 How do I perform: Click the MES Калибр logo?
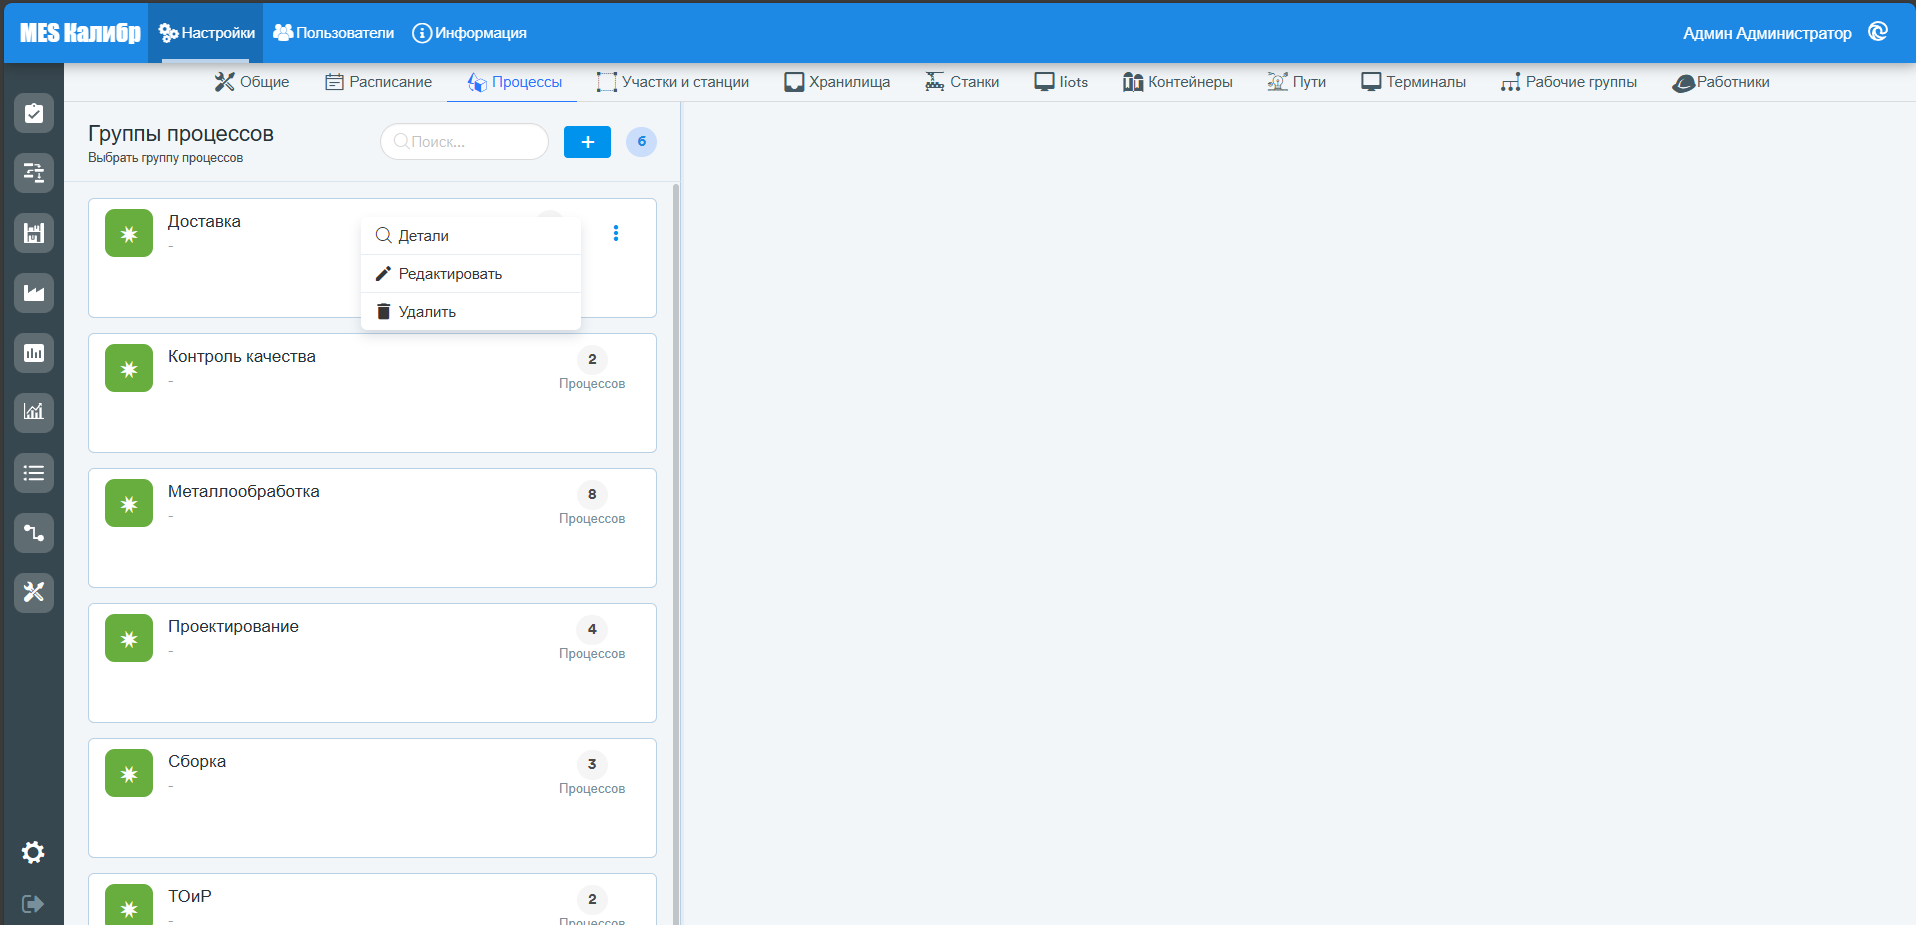[x=80, y=33]
